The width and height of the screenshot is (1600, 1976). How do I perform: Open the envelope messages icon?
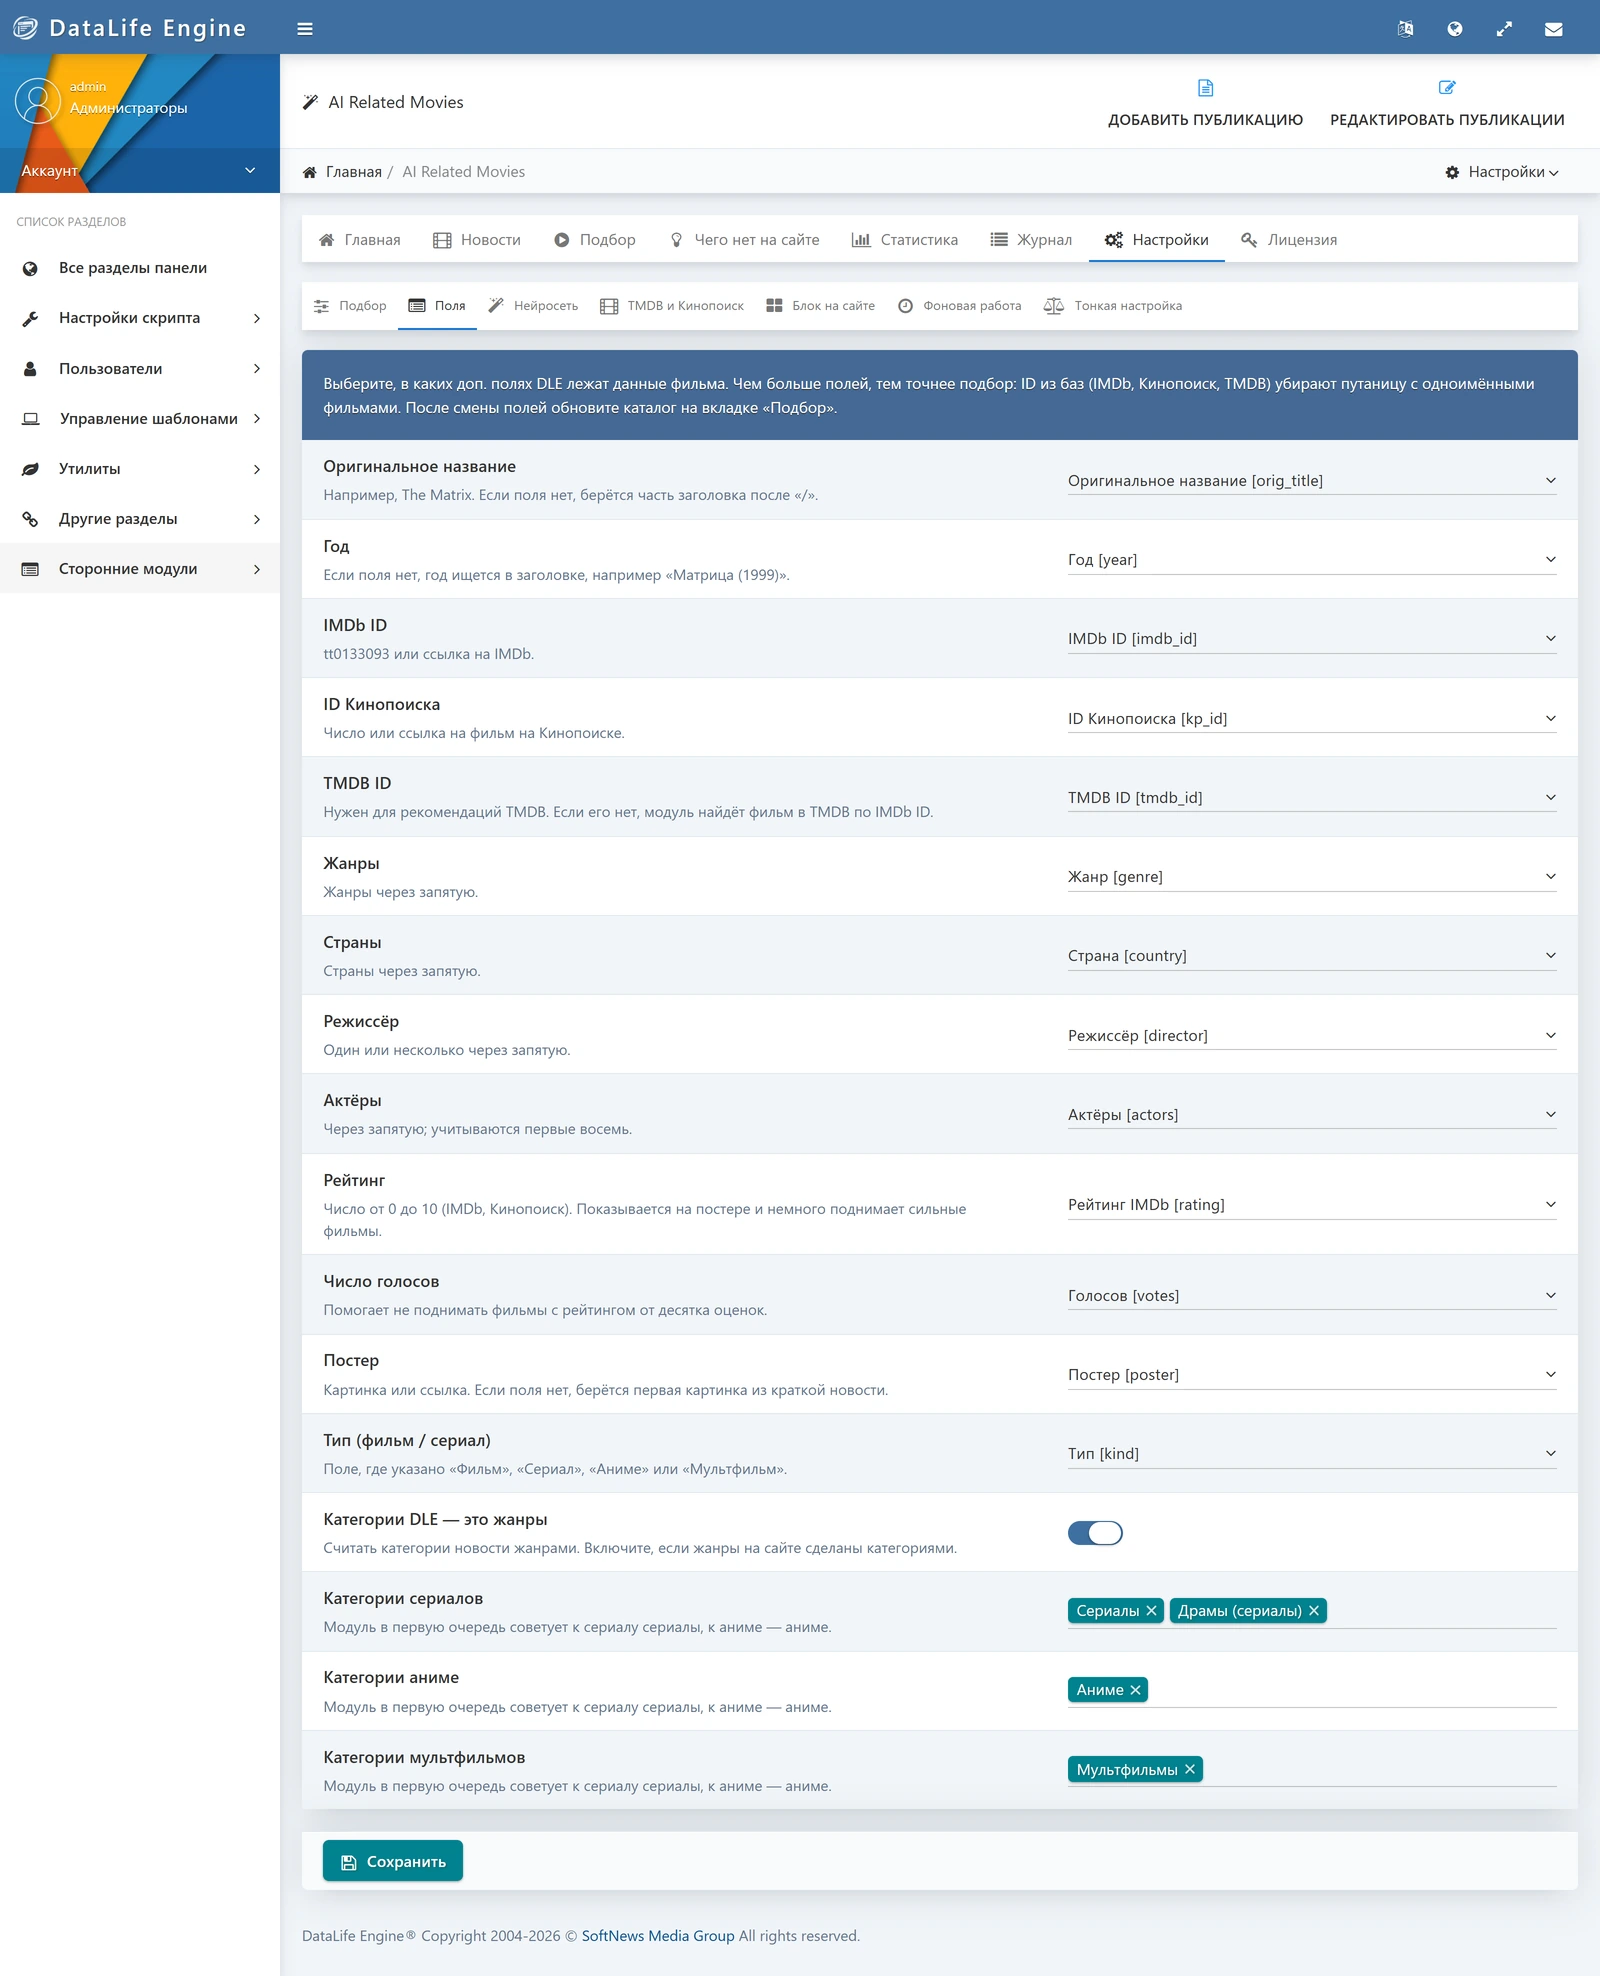1553,29
